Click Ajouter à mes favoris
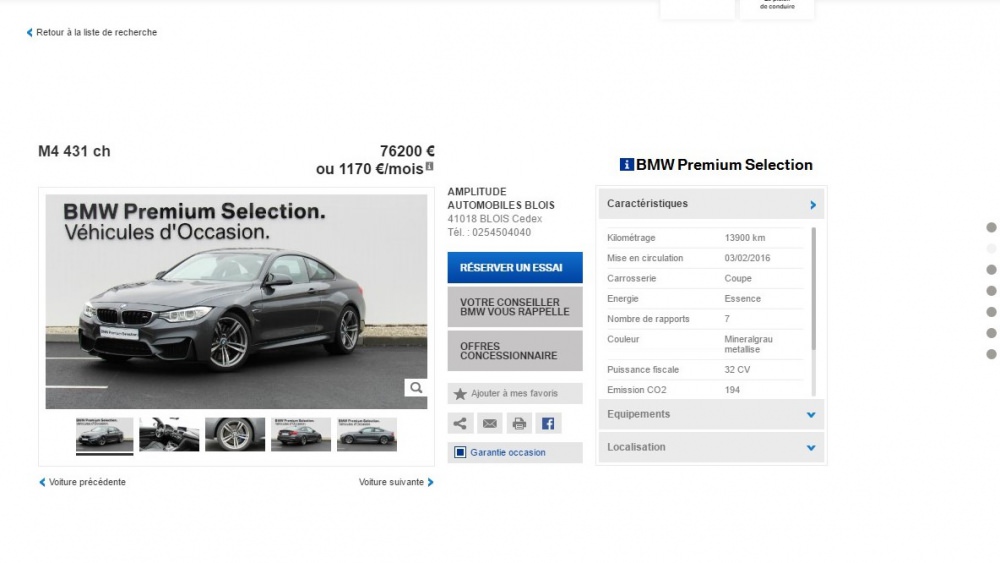This screenshot has width=1000, height=563. [x=515, y=393]
